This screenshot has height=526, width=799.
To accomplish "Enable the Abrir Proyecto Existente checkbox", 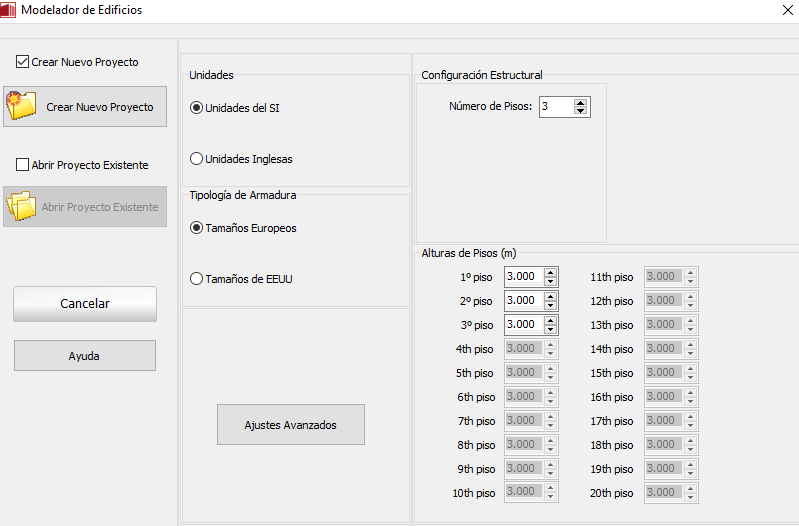I will (23, 165).
